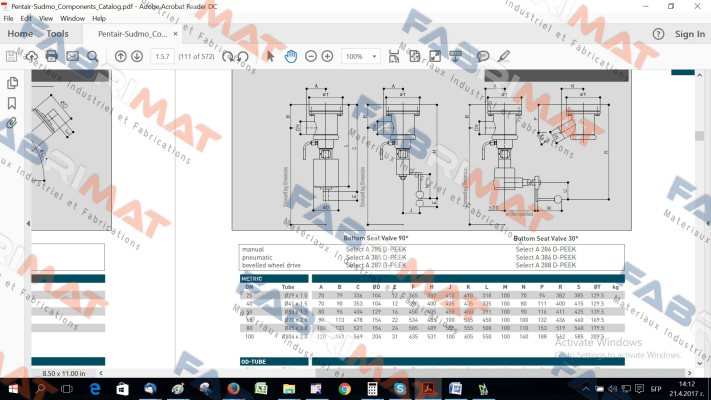711x400 pixels.
Task: Open Firefox from the taskbar
Action: pyautogui.click(x=233, y=389)
